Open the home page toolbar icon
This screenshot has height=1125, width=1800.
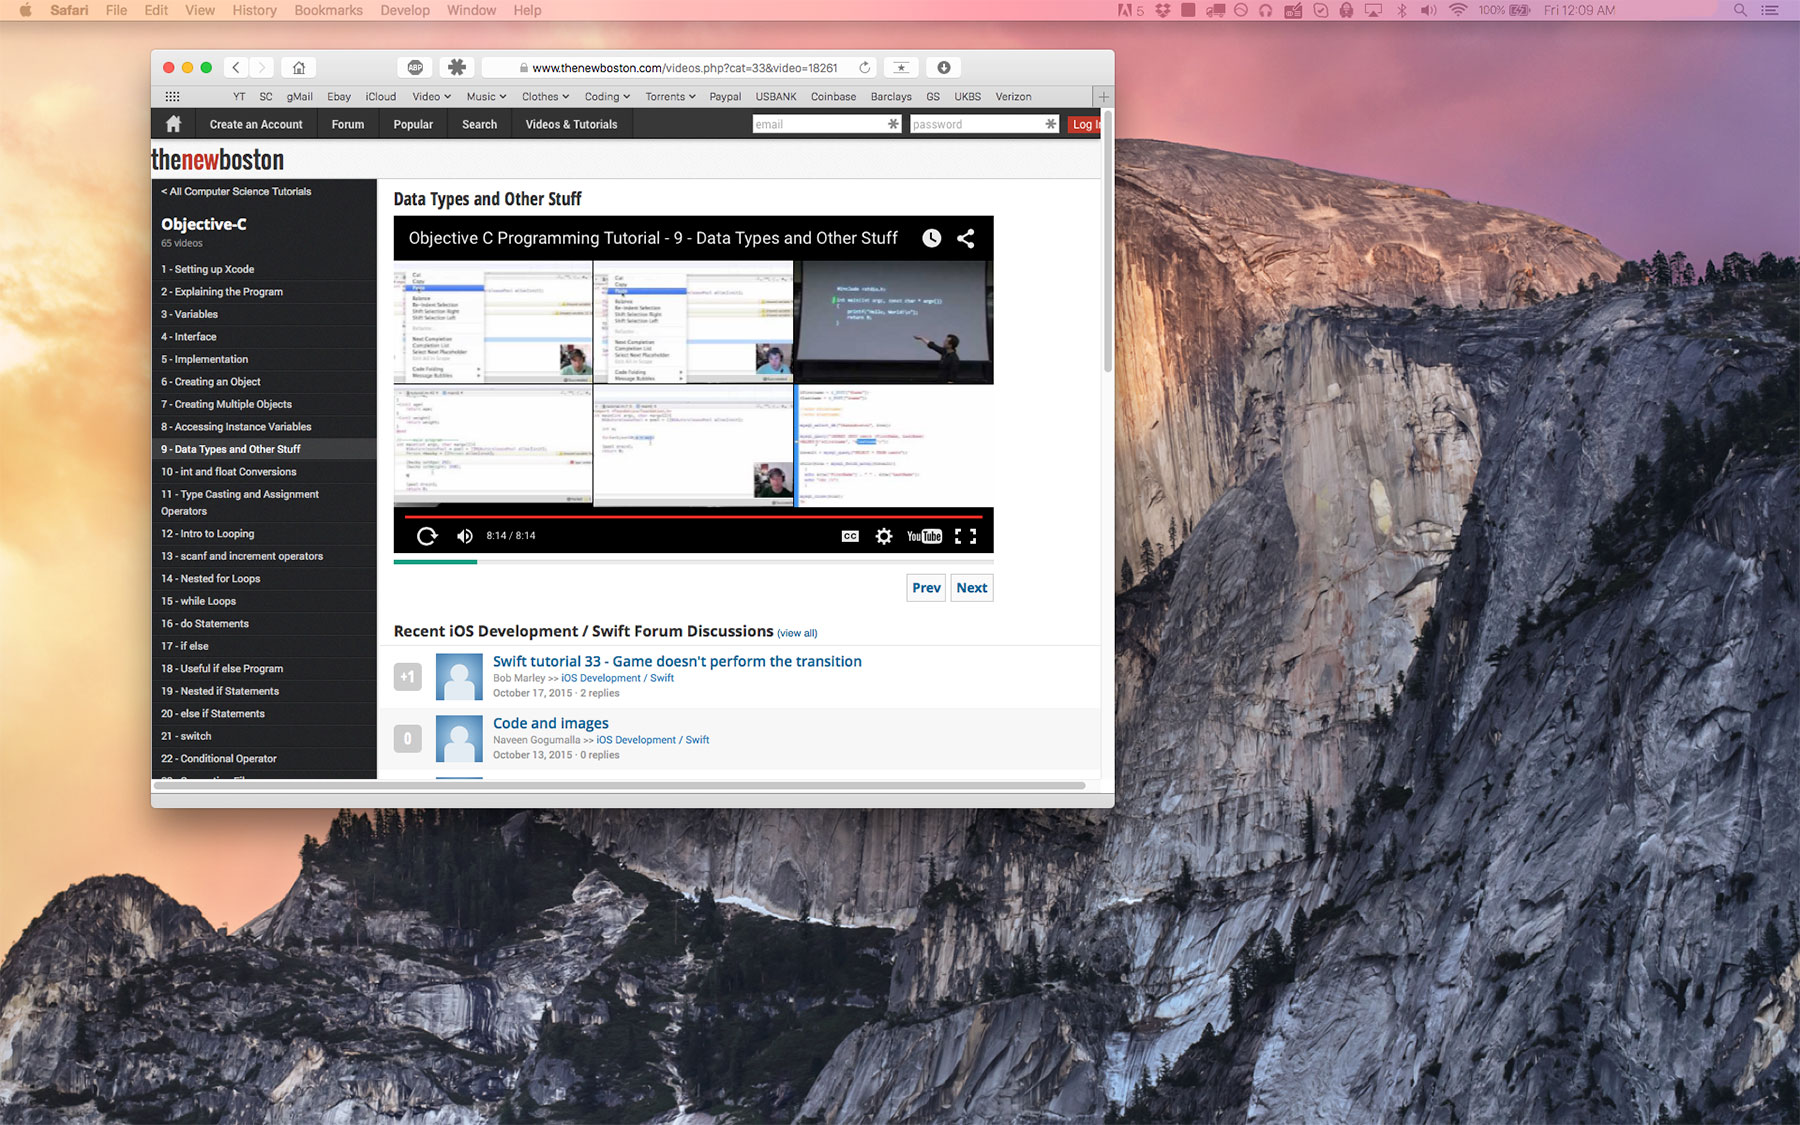click(299, 67)
